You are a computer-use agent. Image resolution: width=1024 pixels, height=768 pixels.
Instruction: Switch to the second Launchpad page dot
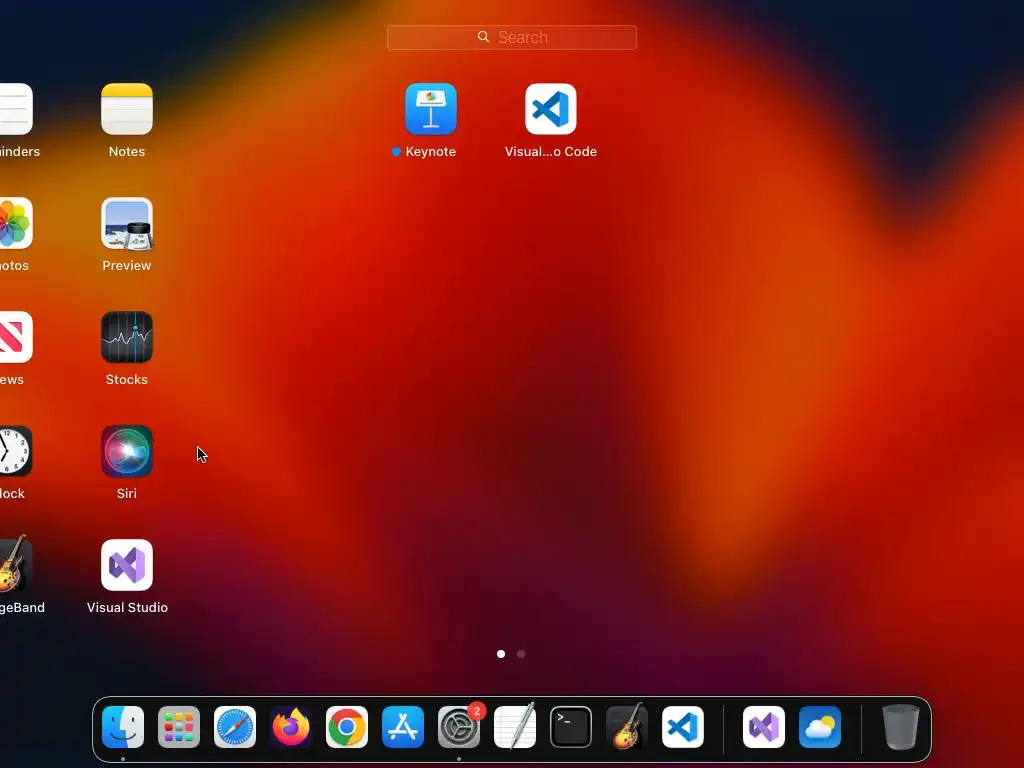pyautogui.click(x=521, y=654)
